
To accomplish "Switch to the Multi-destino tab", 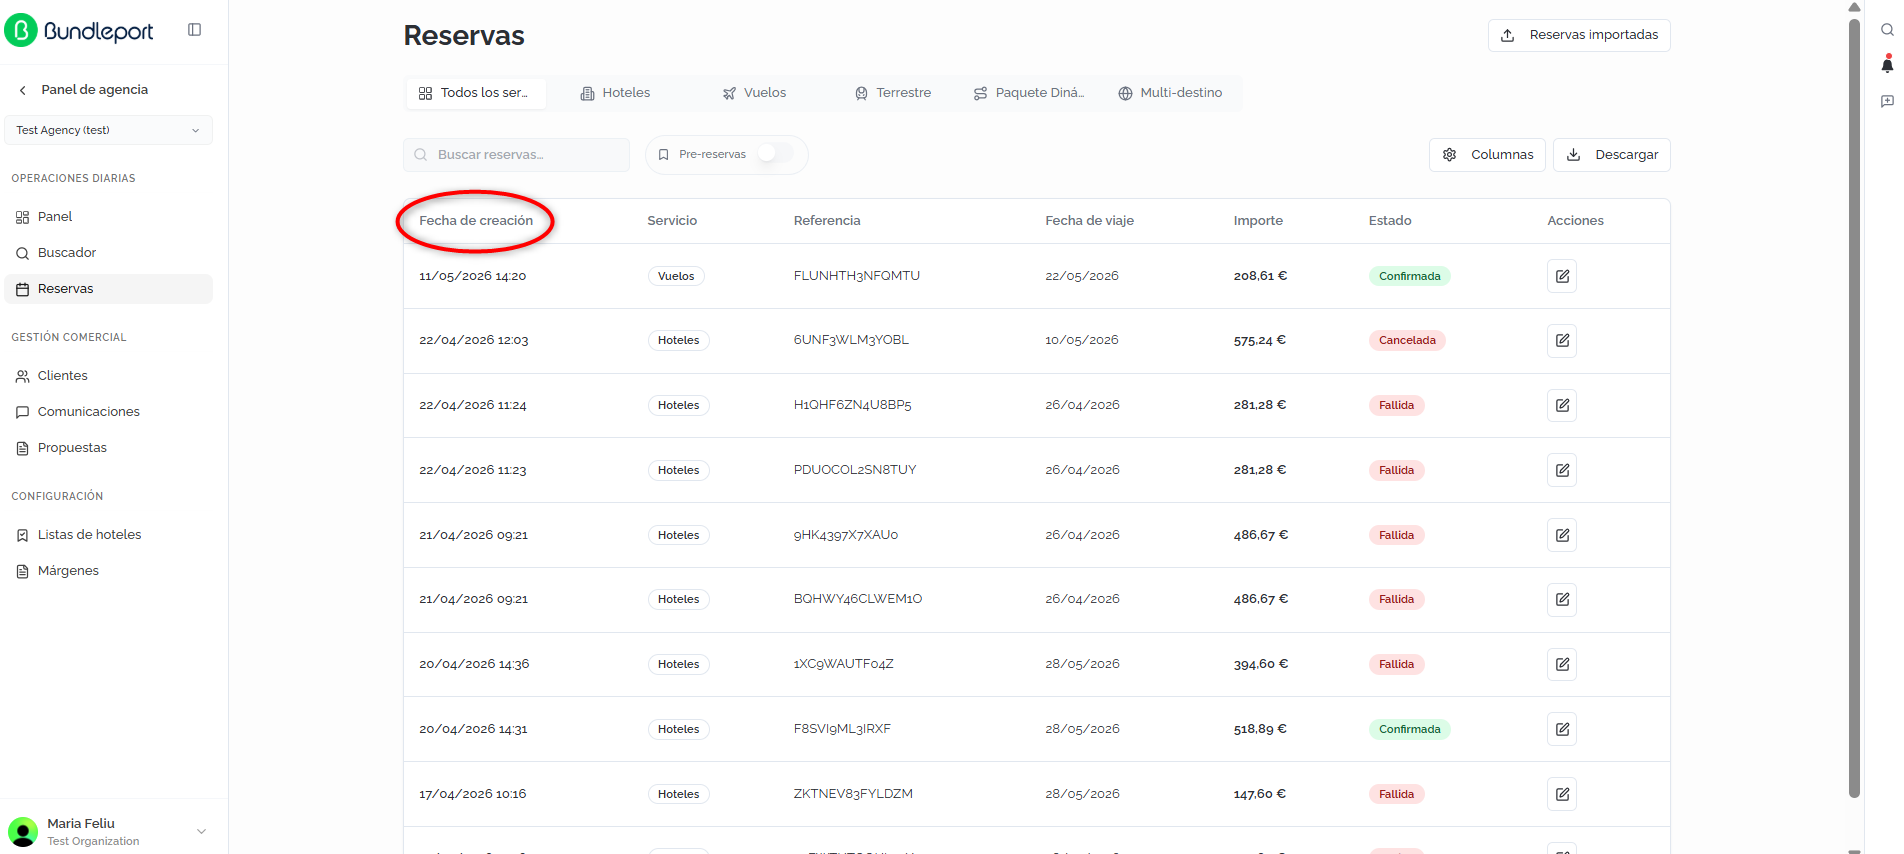I will pos(1171,93).
